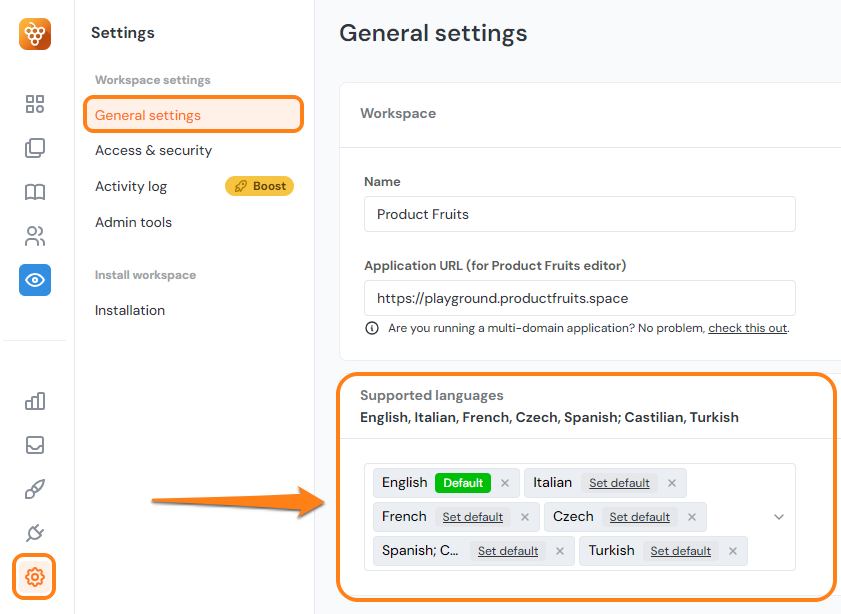841x614 pixels.
Task: Open the inbox tray icon
Action: click(35, 445)
